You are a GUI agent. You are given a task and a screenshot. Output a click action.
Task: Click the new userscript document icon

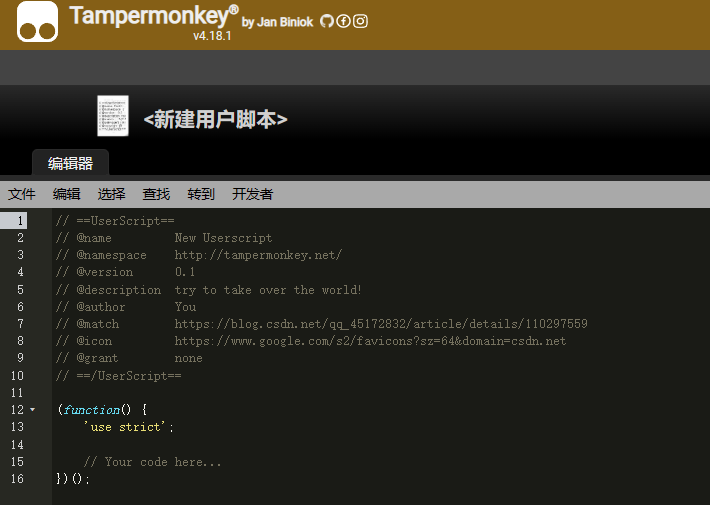coord(113,115)
